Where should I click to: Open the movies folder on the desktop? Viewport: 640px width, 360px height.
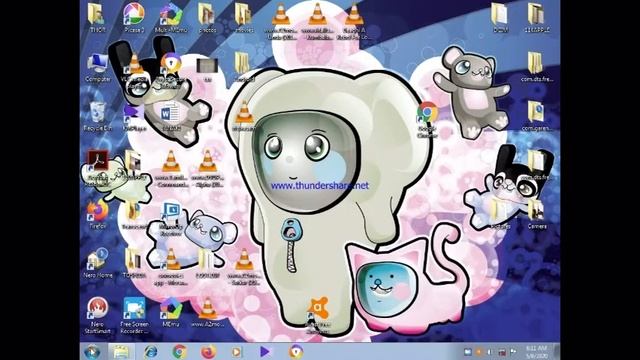pos(244,17)
